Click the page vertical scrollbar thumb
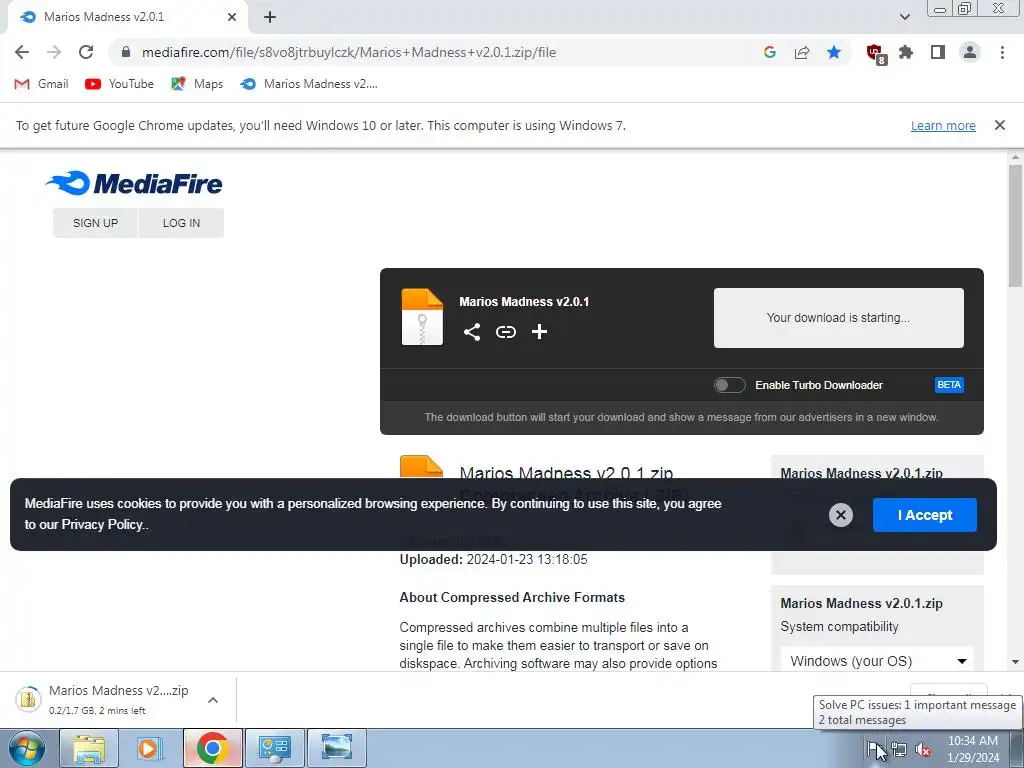This screenshot has height=768, width=1024. [1016, 225]
